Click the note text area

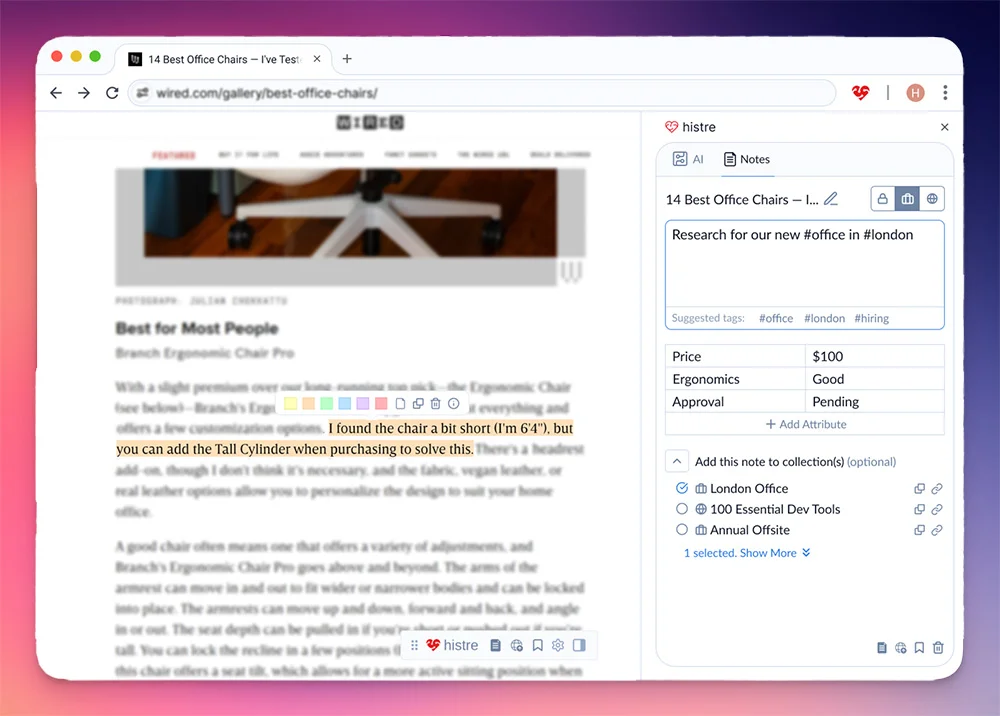[x=804, y=264]
